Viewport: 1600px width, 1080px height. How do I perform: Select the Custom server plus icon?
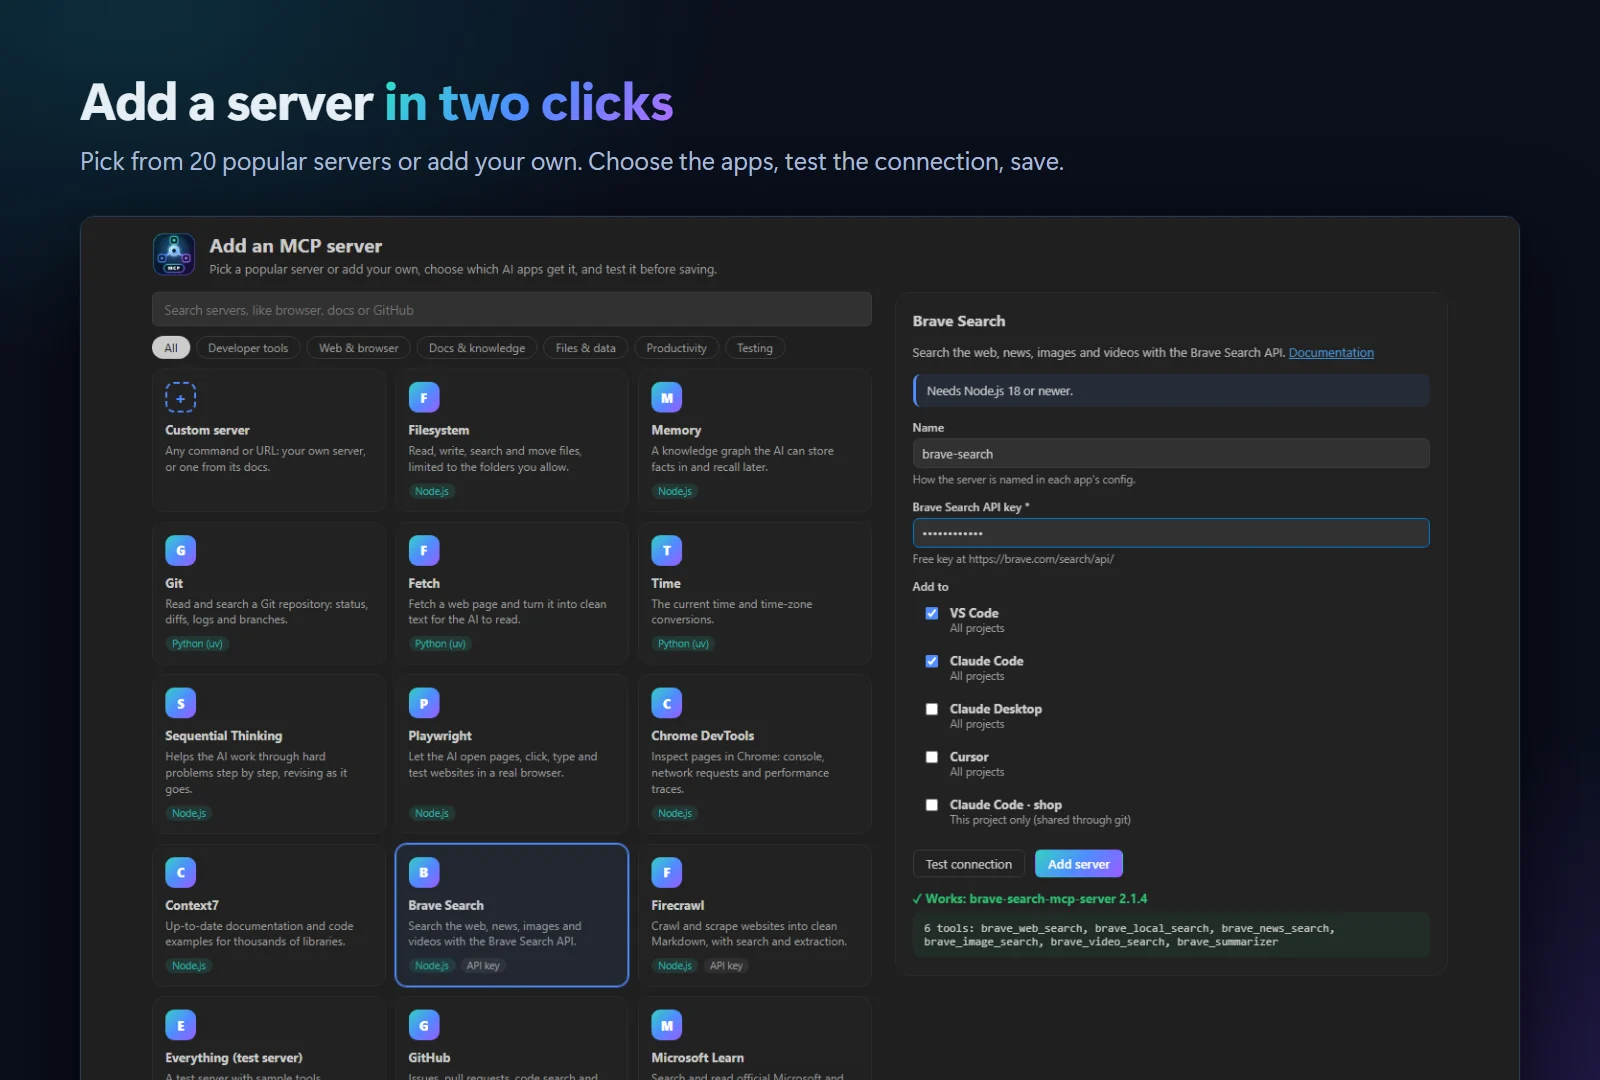(x=181, y=397)
